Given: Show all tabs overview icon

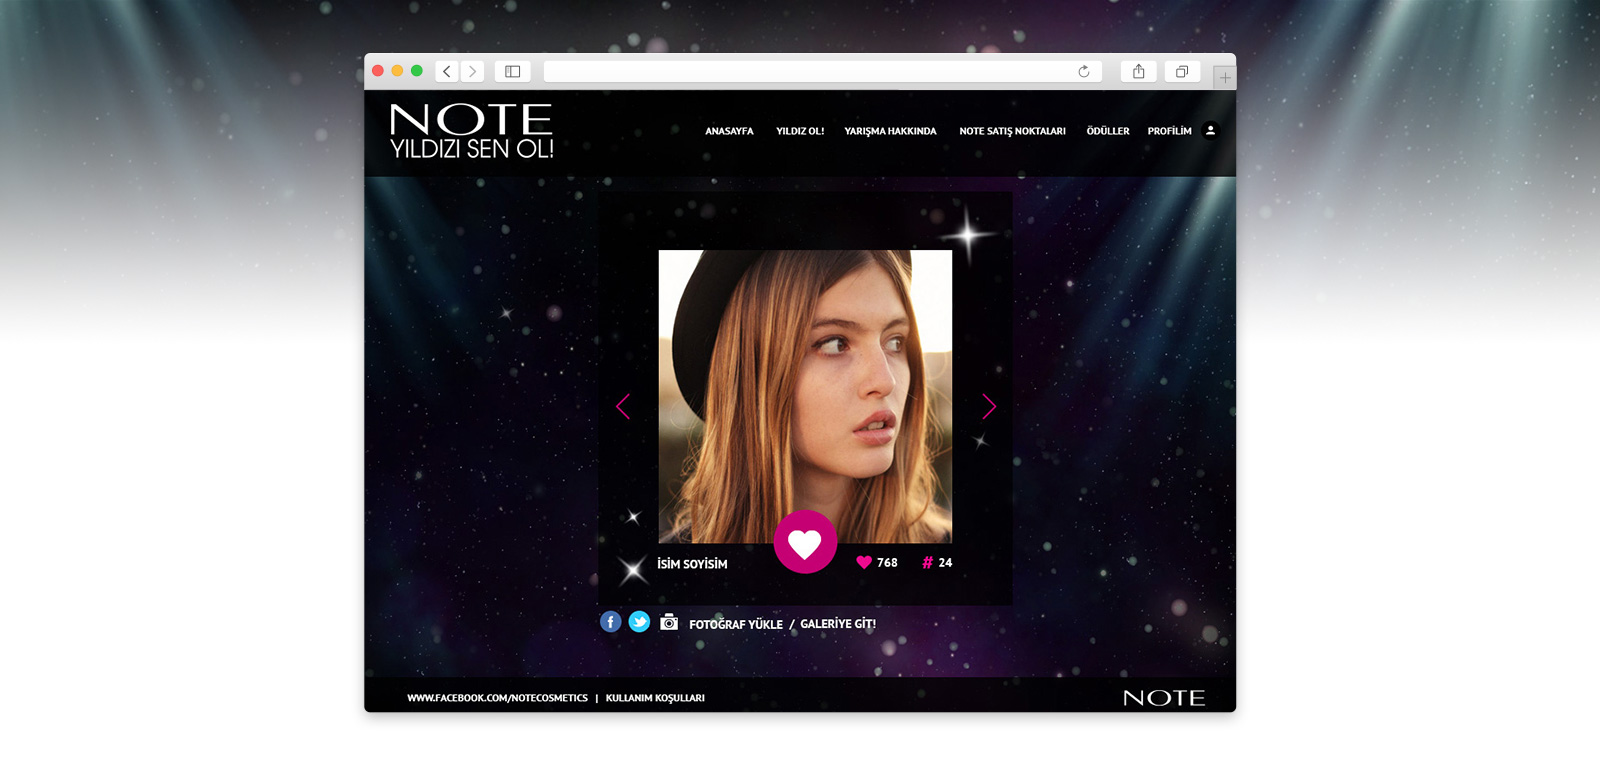Looking at the screenshot, I should (1181, 71).
